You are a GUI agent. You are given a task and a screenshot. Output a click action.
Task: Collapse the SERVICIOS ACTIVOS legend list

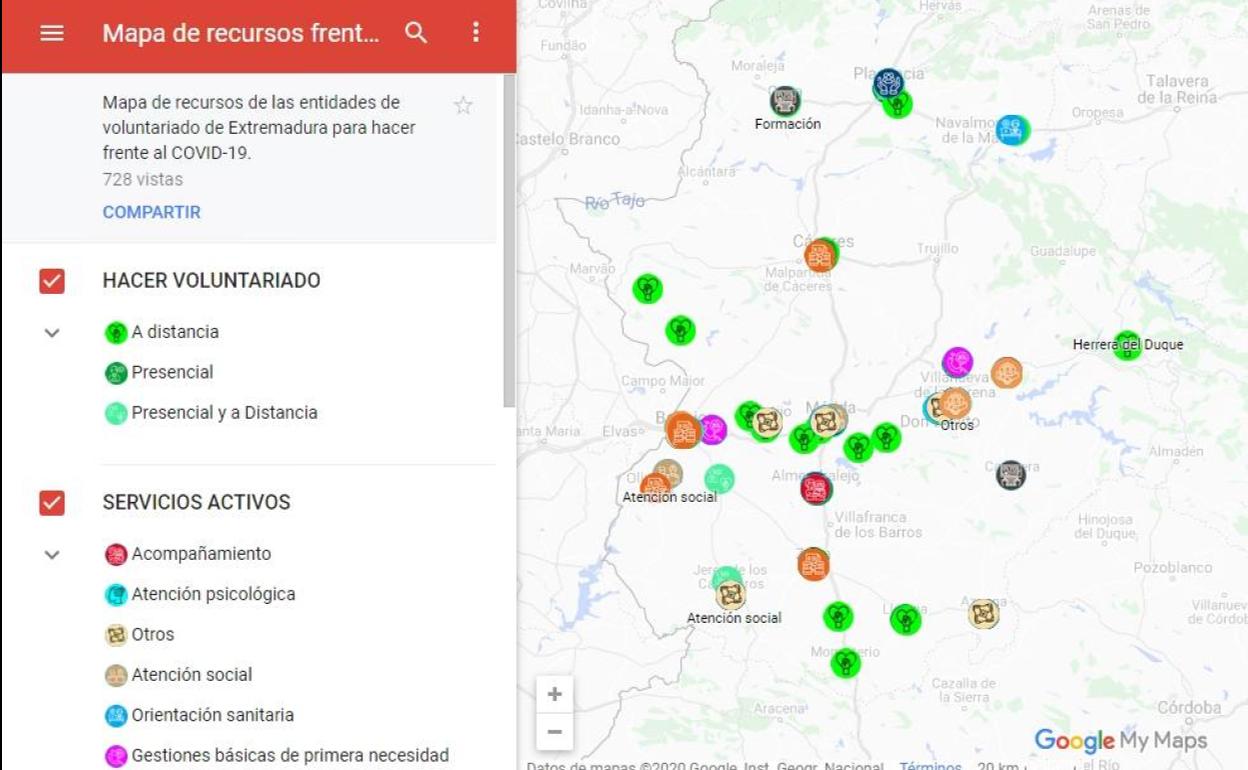point(52,555)
